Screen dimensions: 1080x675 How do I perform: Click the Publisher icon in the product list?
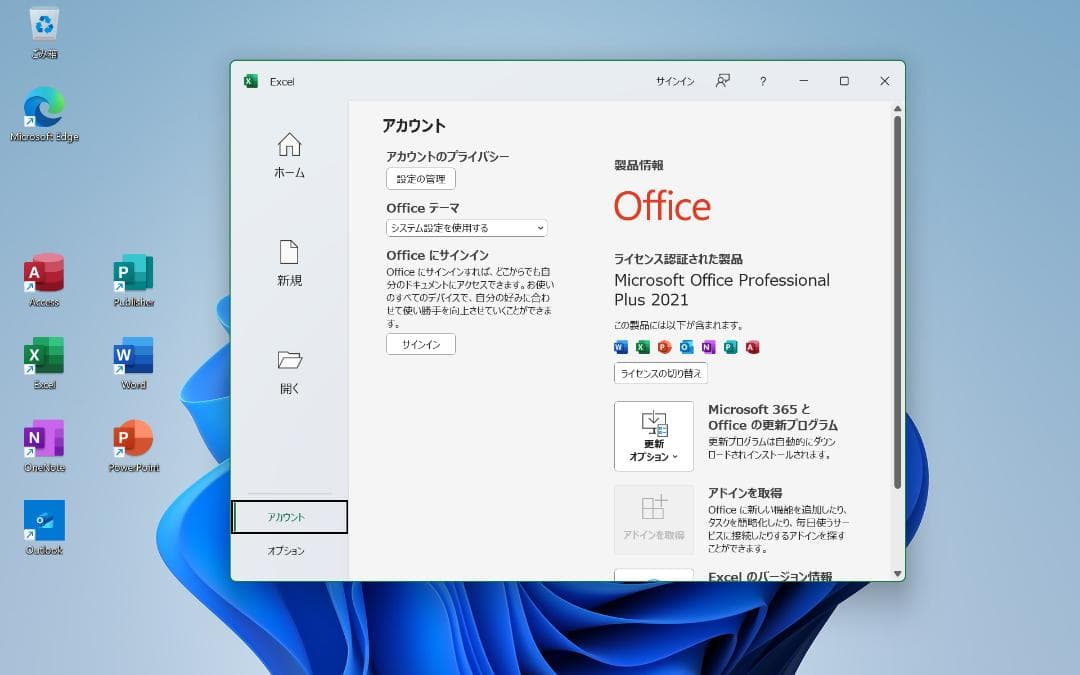[x=729, y=347]
